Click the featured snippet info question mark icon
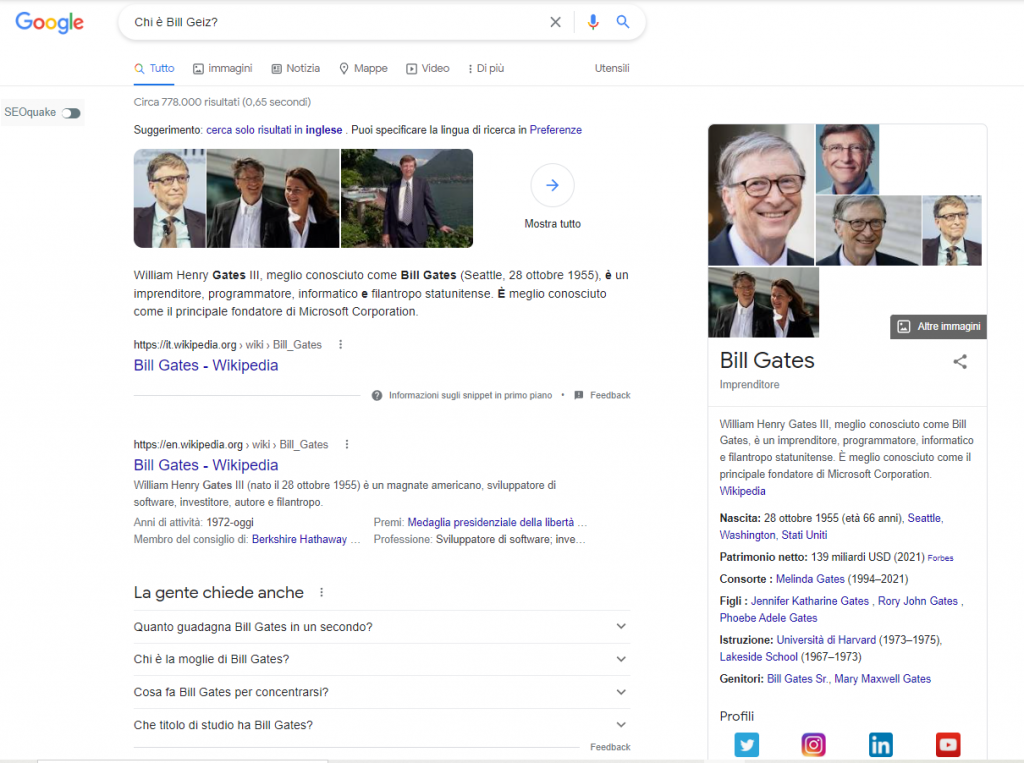Image resolution: width=1024 pixels, height=763 pixels. [377, 395]
